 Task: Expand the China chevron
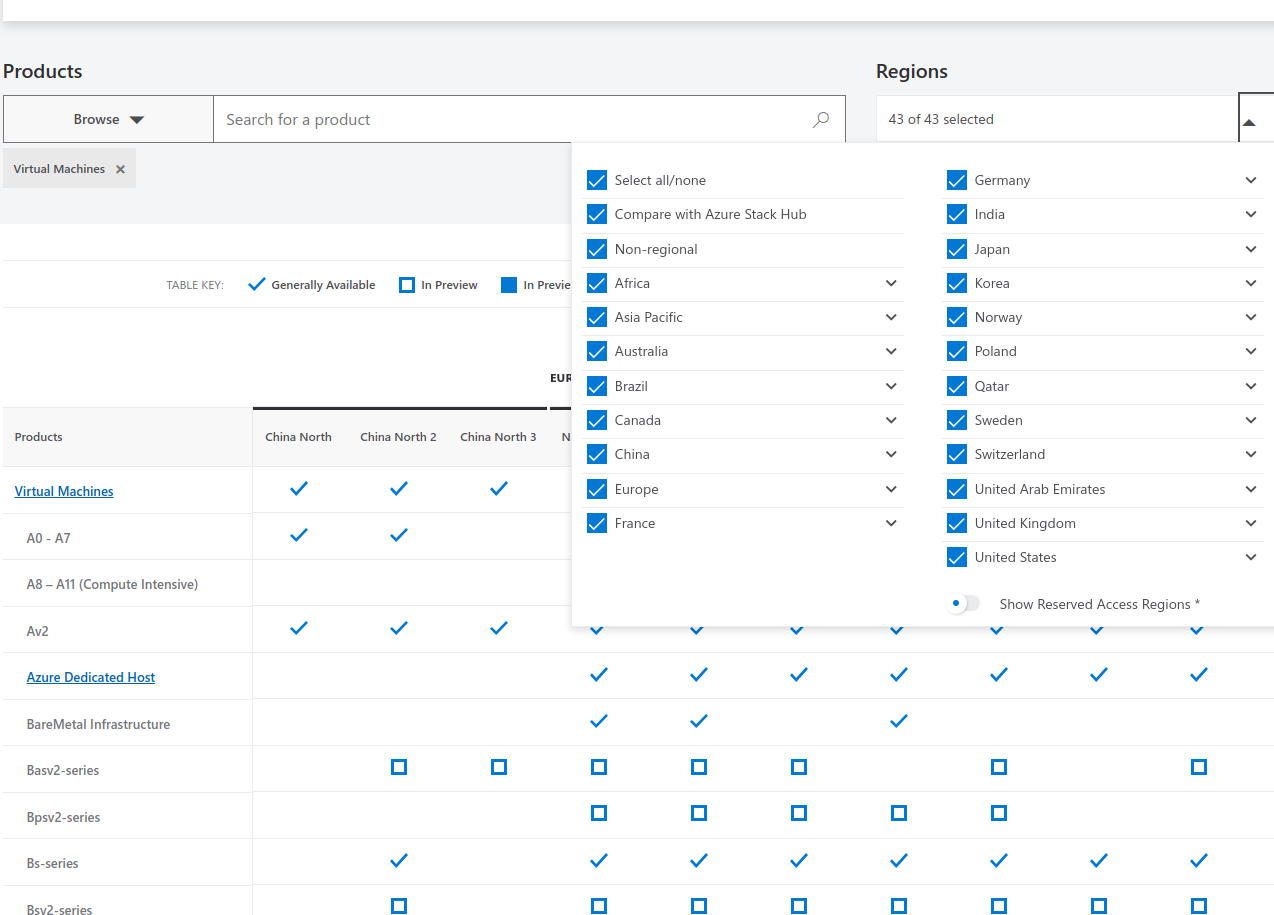click(891, 454)
